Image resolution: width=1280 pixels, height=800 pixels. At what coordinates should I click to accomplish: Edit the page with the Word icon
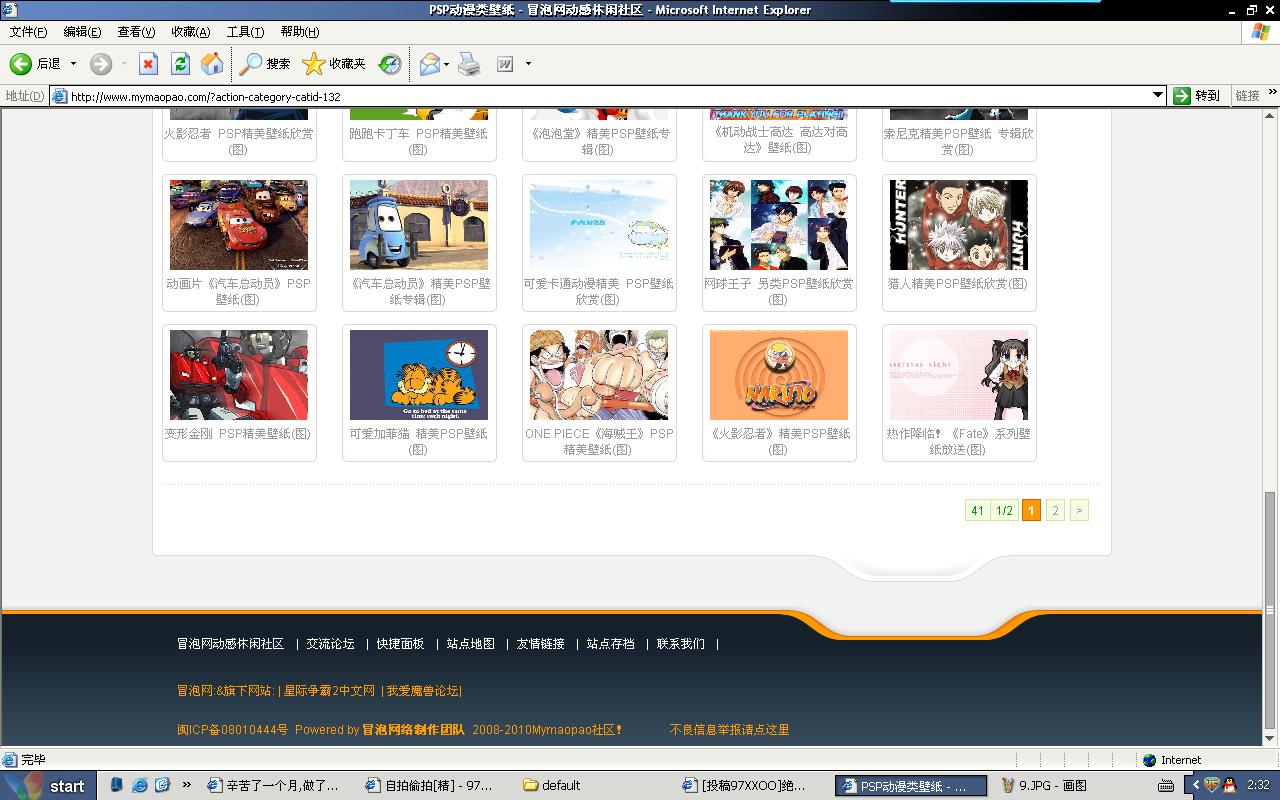(505, 64)
